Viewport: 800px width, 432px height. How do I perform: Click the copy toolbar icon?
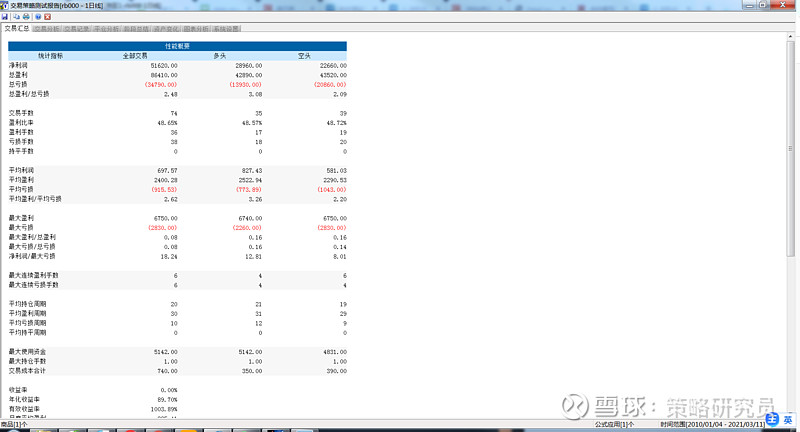(x=16, y=17)
